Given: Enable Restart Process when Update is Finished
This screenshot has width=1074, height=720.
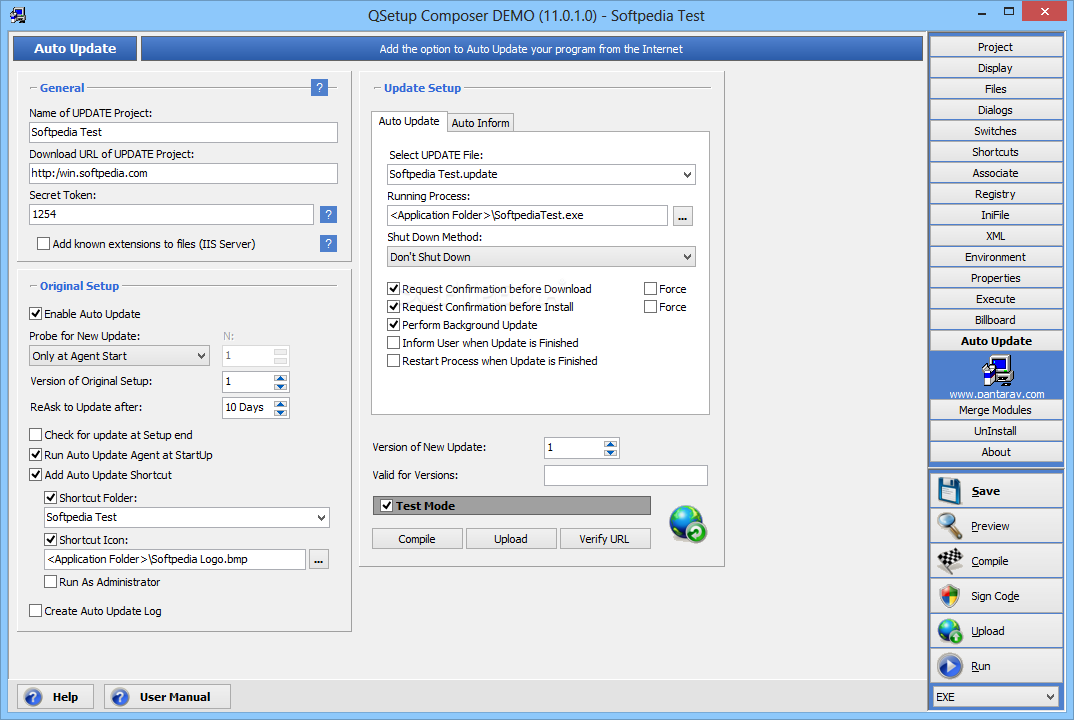Looking at the screenshot, I should 394,361.
